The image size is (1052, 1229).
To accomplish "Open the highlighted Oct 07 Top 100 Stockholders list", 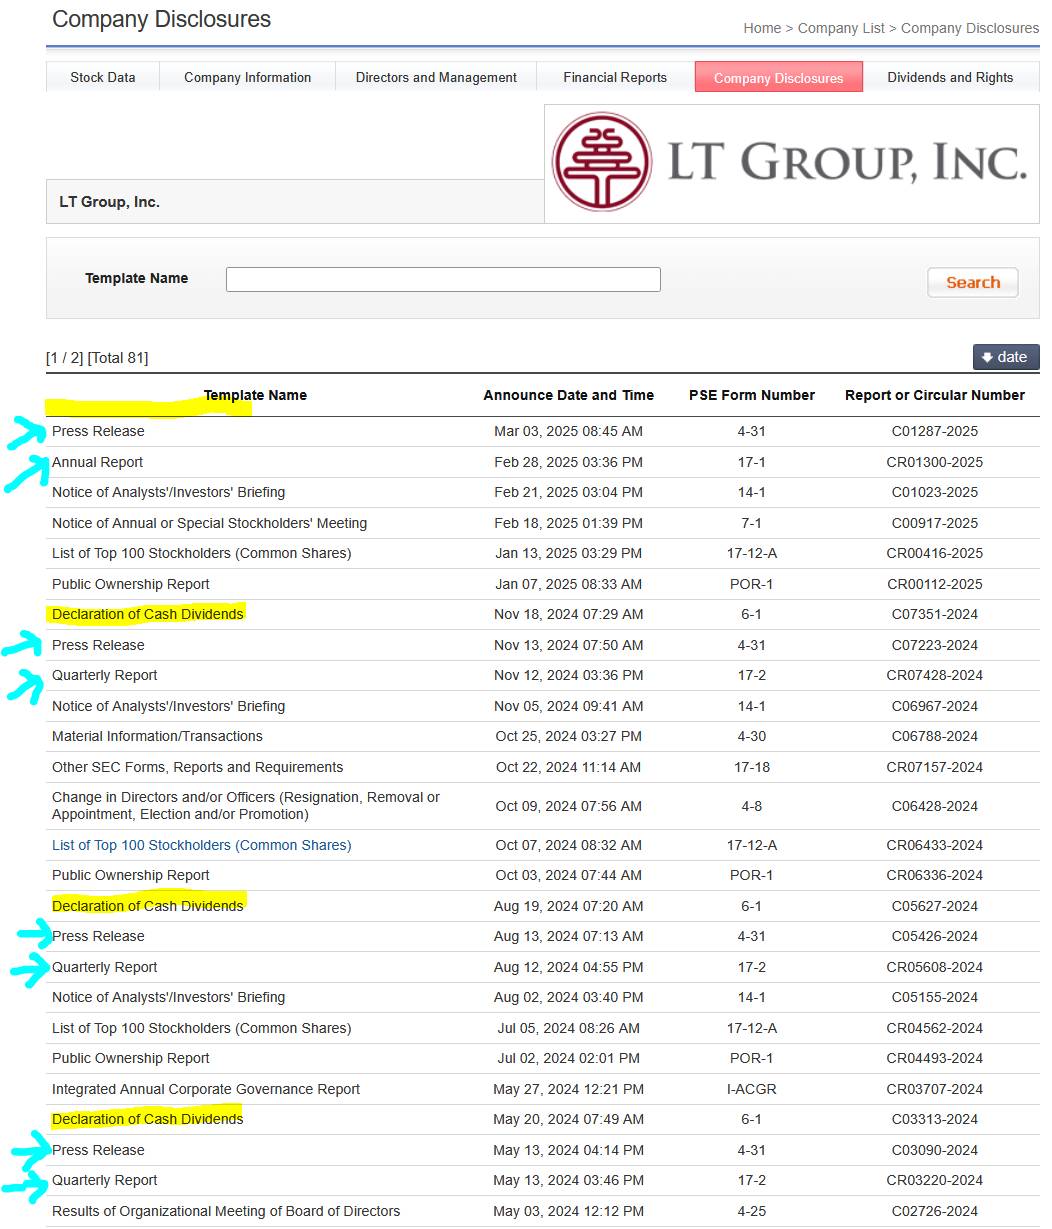I will [201, 845].
